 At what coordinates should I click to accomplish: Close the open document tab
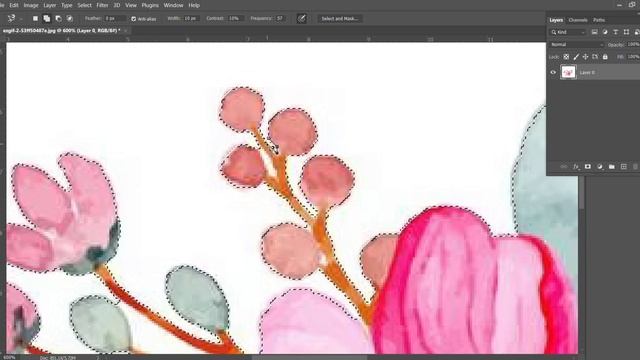[x=126, y=31]
